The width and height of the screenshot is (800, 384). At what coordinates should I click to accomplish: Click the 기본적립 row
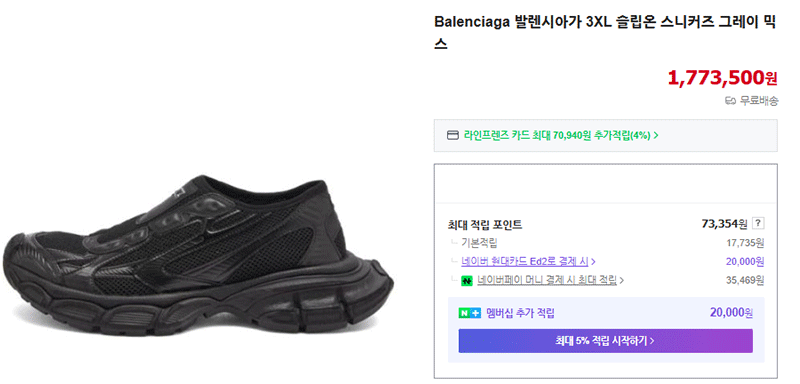coord(606,243)
